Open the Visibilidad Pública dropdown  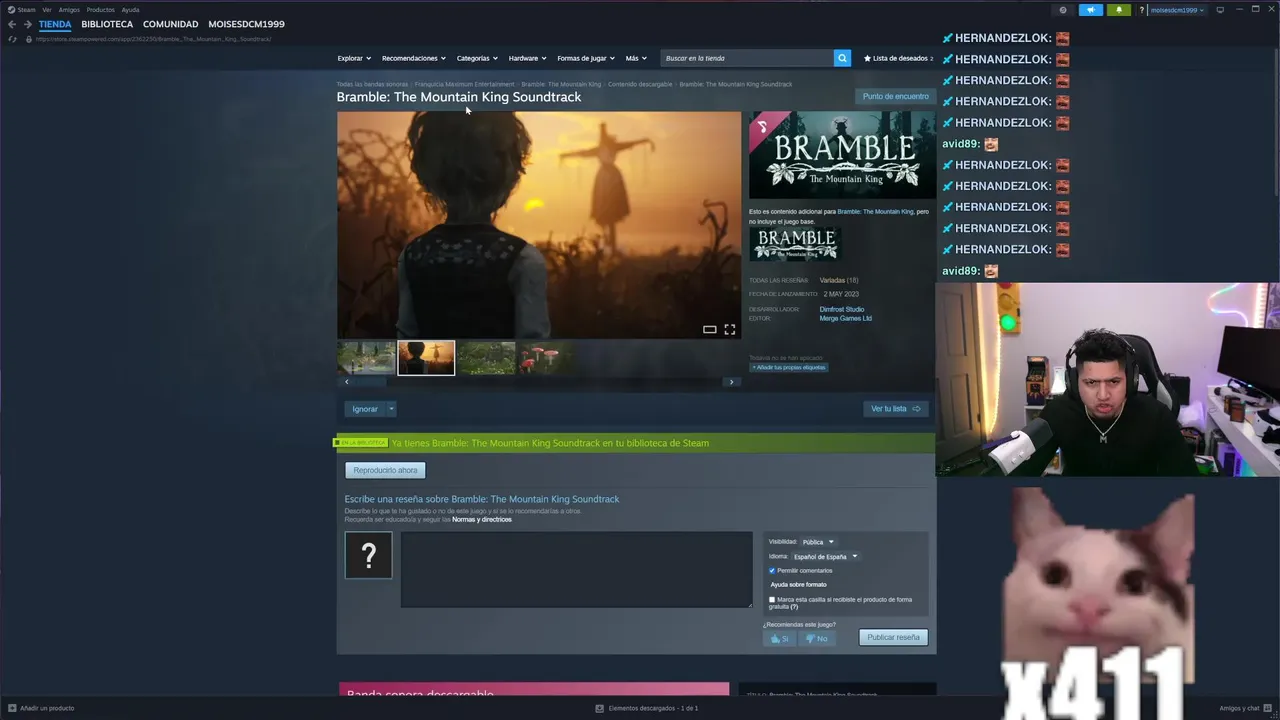pos(817,542)
